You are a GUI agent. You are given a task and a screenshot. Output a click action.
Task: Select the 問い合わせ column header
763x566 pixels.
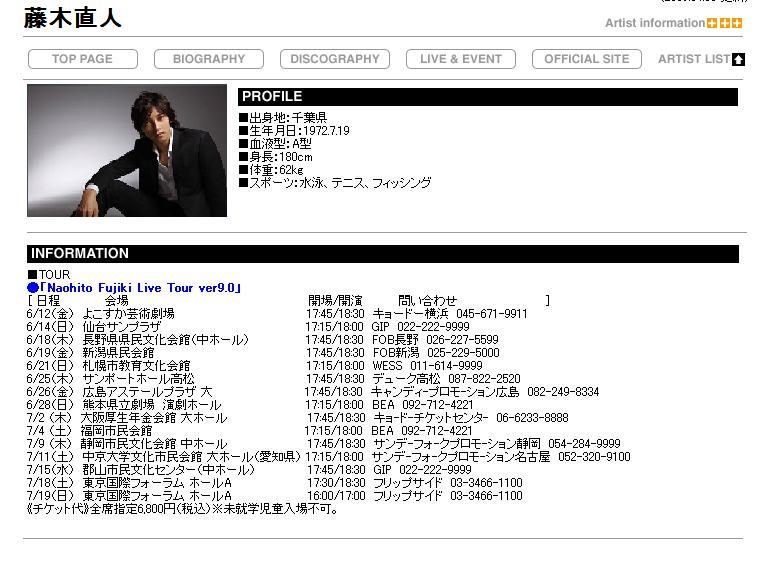(x=428, y=301)
